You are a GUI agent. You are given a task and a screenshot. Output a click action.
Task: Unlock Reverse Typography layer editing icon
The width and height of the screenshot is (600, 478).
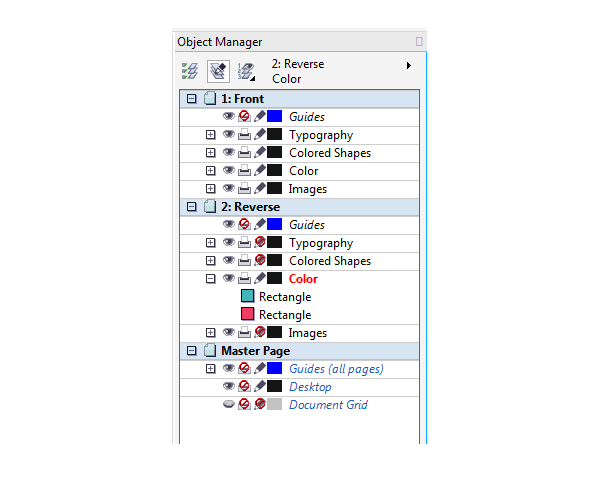click(260, 242)
